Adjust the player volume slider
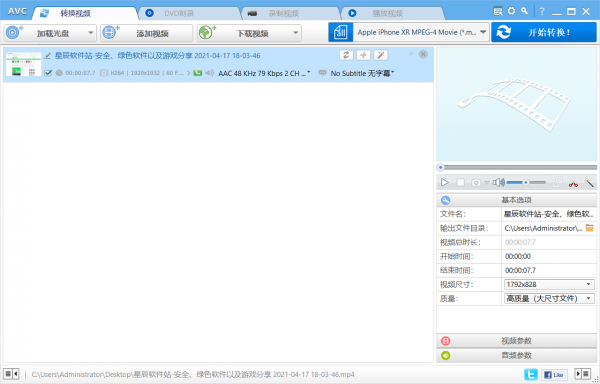600x384 pixels. tap(526, 182)
